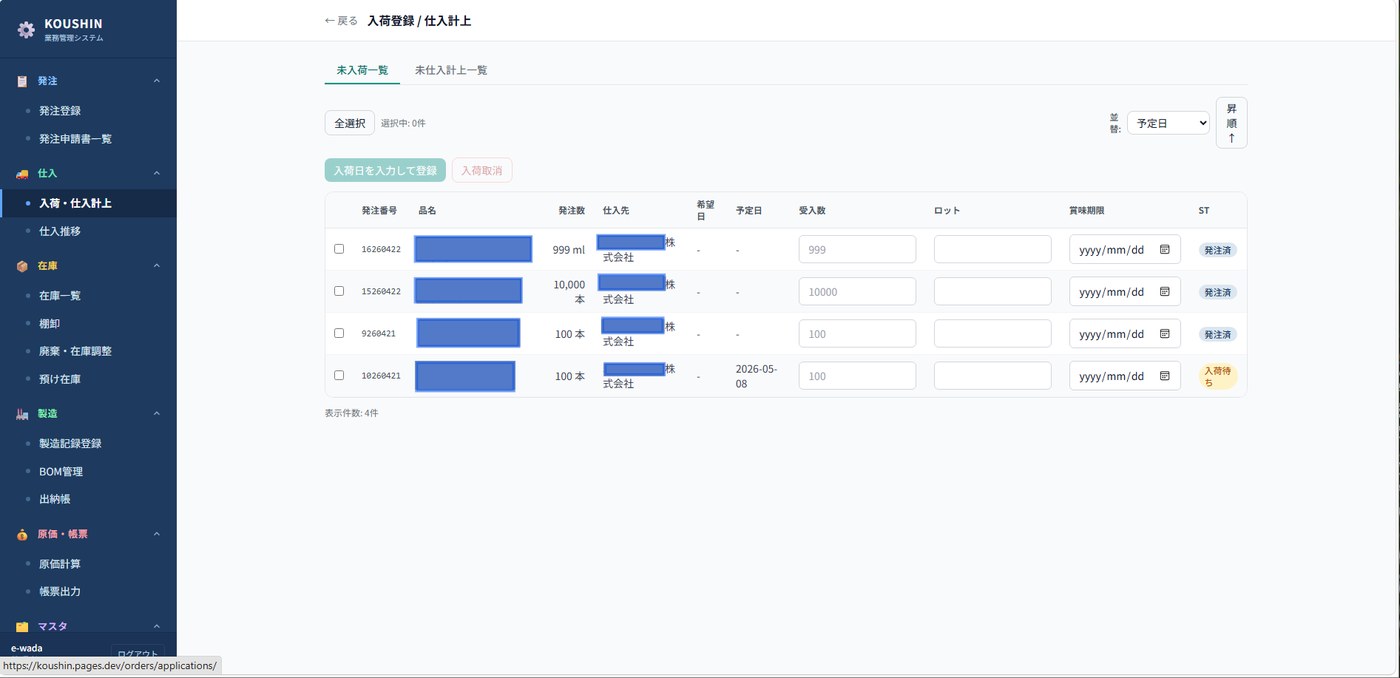
Task: Toggle the 昇順 sort order button
Action: point(1231,123)
